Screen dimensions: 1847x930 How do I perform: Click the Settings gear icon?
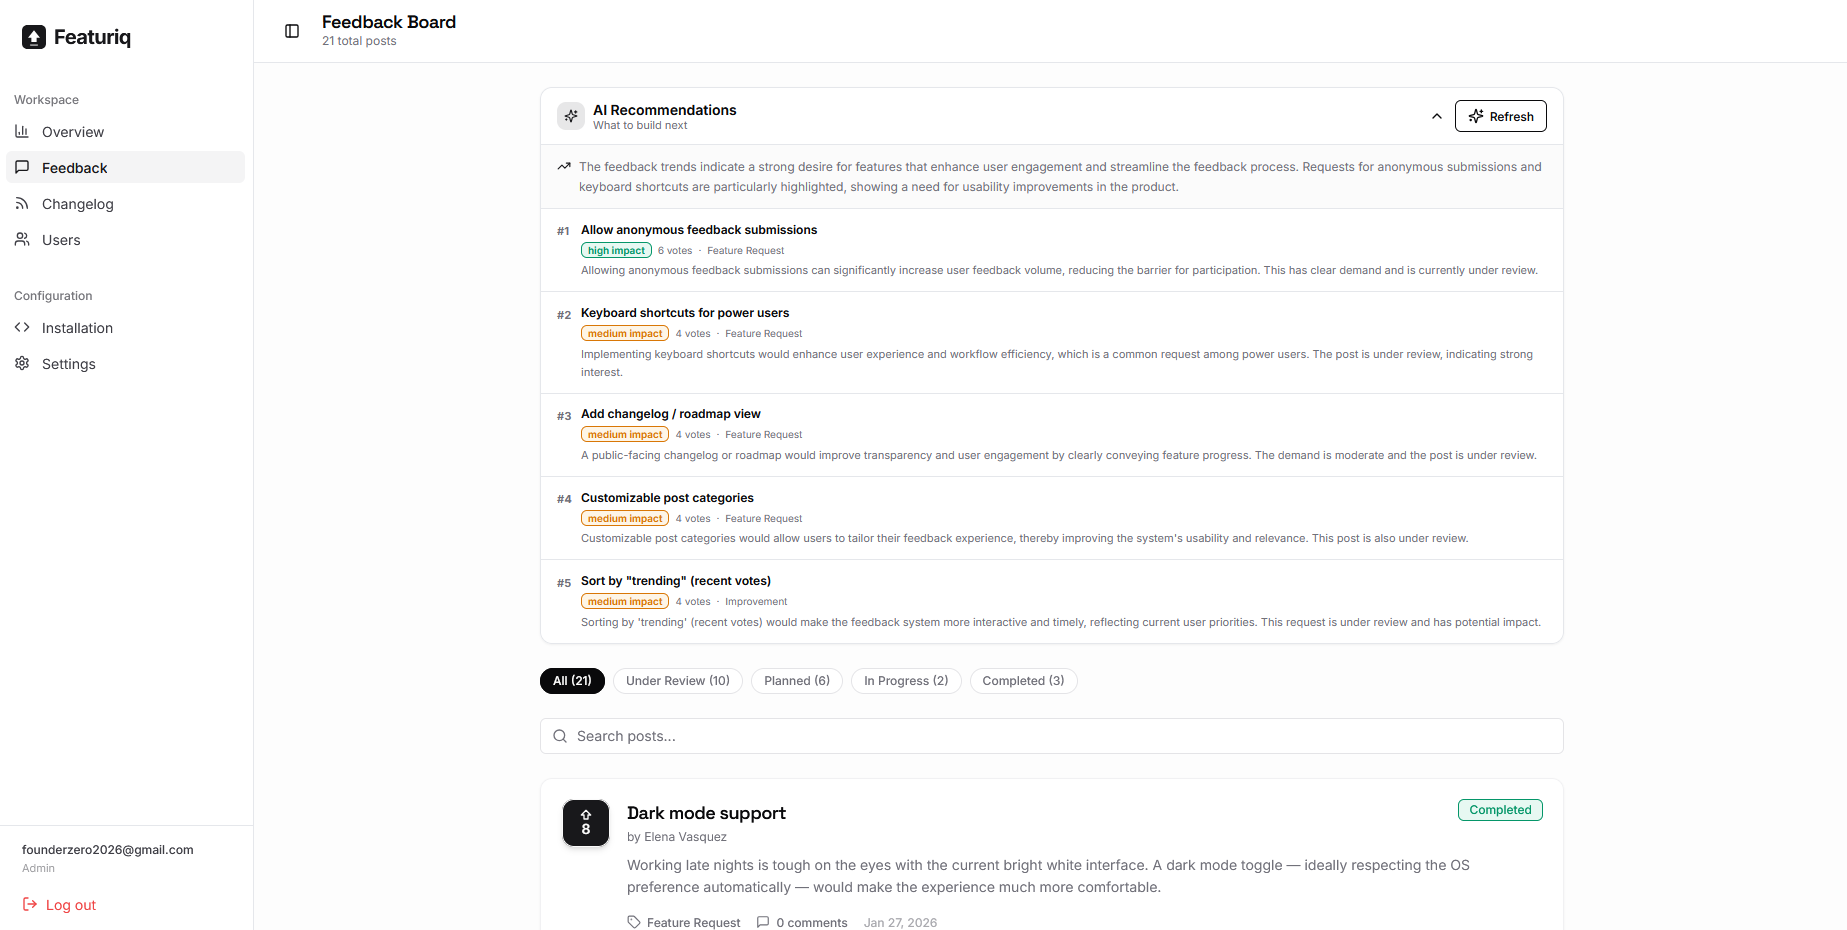click(22, 364)
